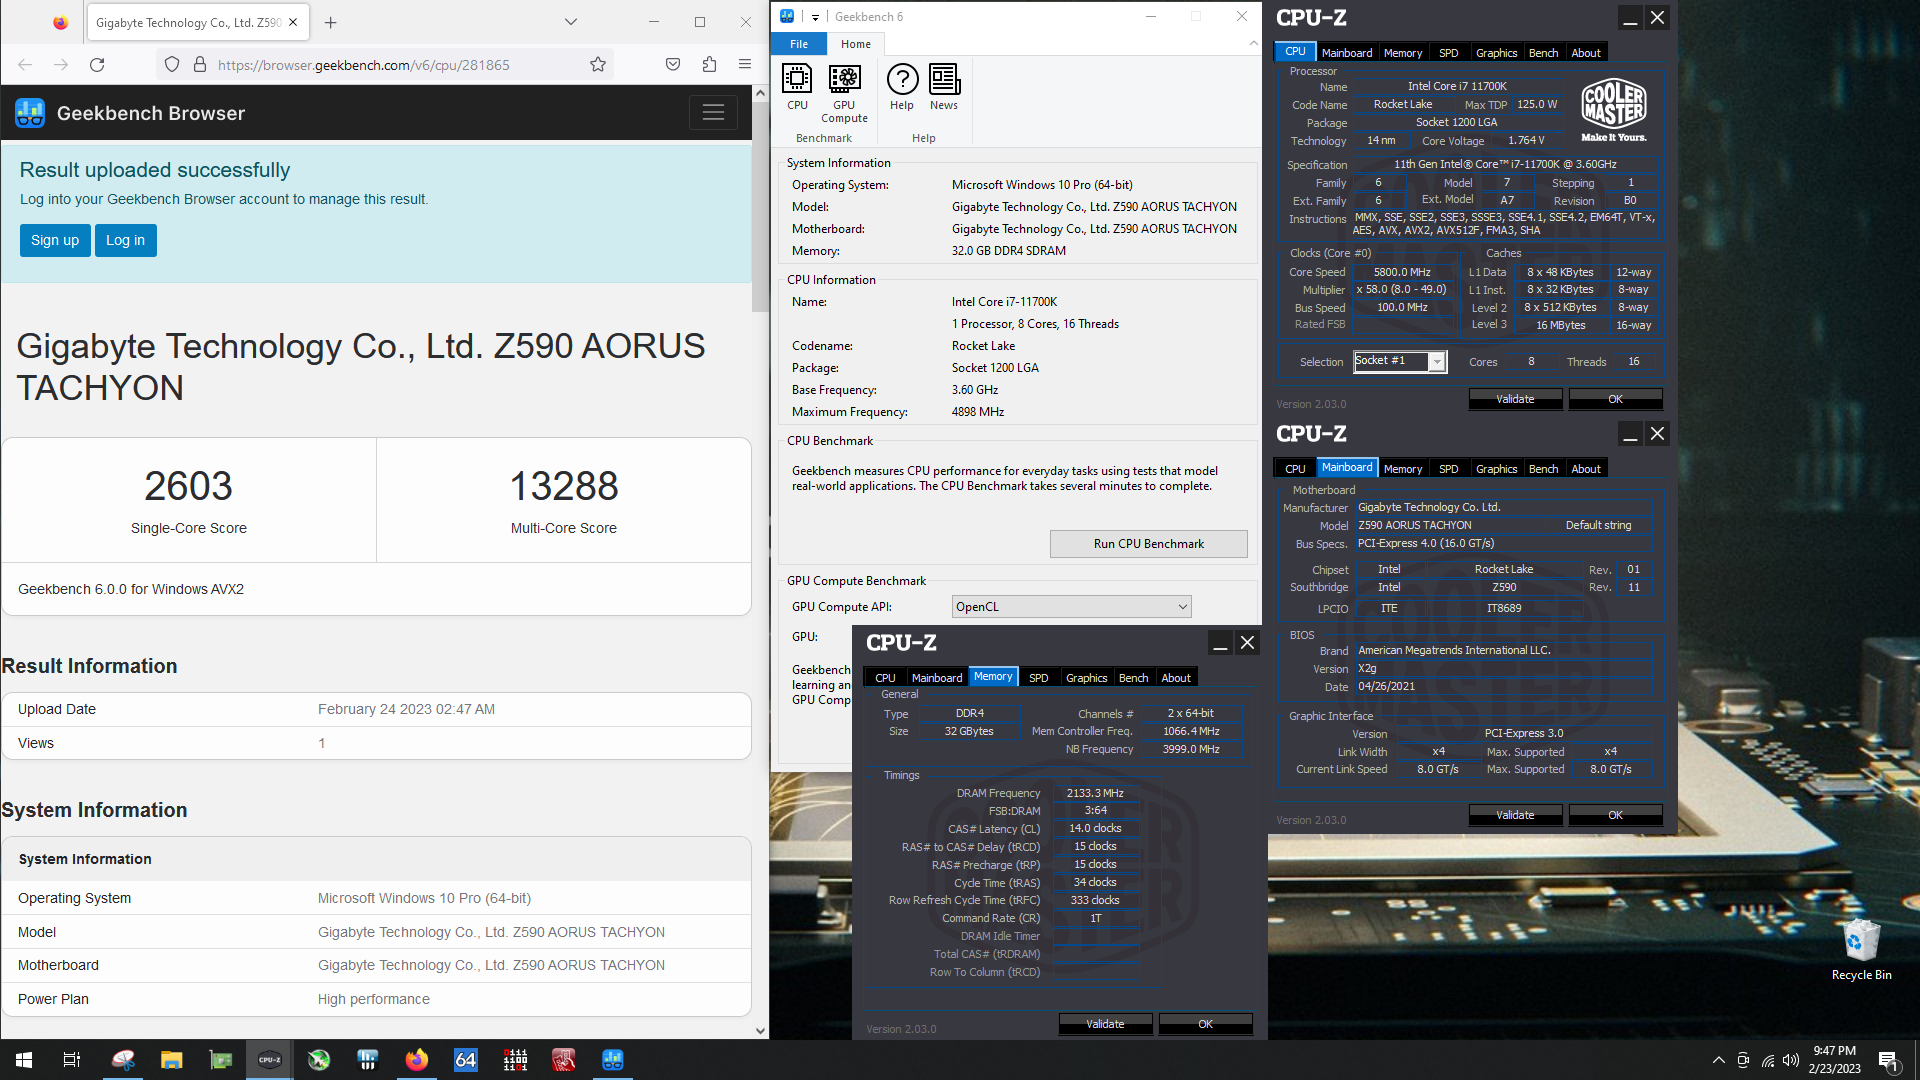Viewport: 1920px width, 1080px height.
Task: Open About tab in CPU-Z memory window
Action: tap(1176, 678)
